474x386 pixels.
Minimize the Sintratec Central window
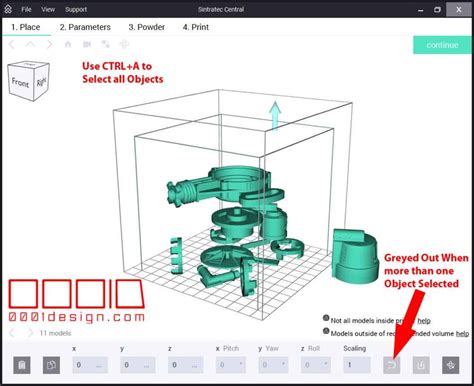[421, 10]
